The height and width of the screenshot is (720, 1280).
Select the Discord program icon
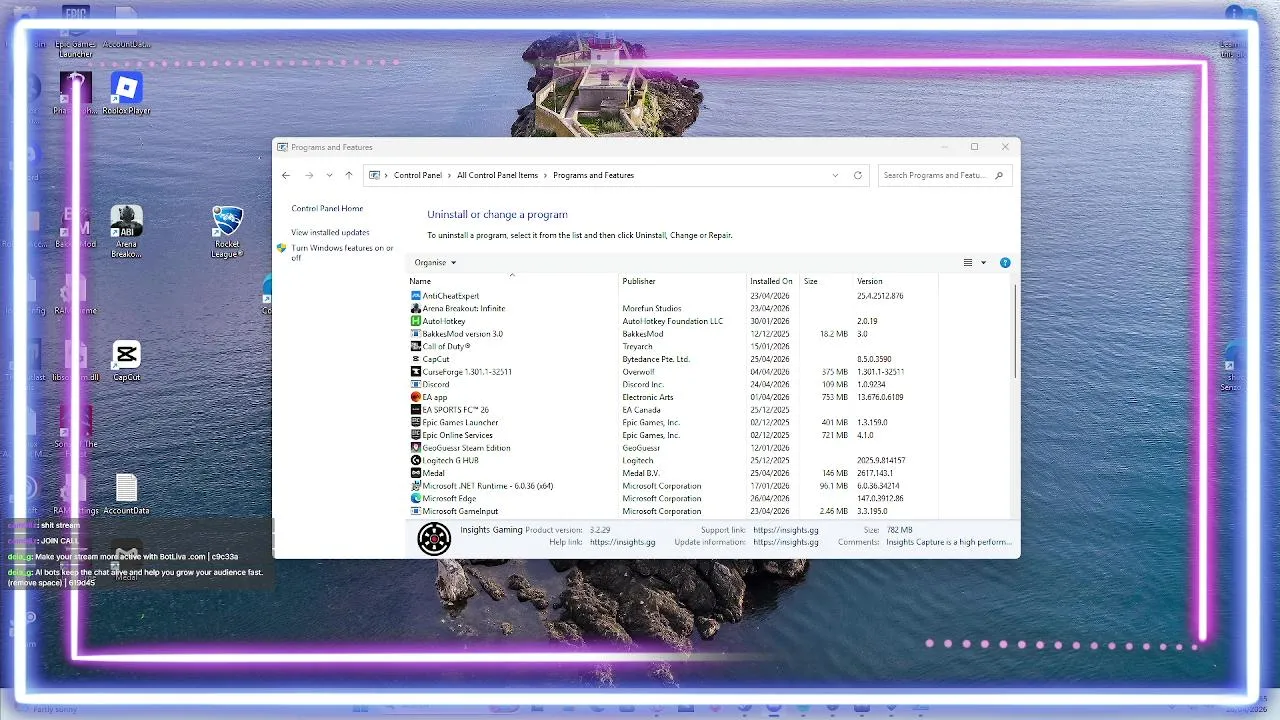(x=416, y=384)
